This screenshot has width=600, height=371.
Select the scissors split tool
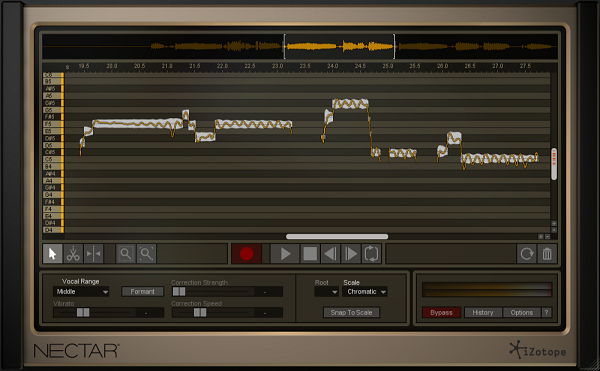pos(73,254)
